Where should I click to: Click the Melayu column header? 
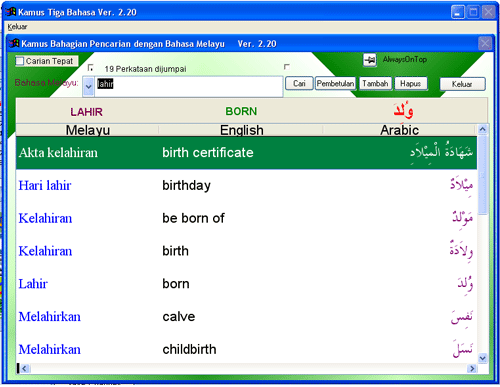(87, 130)
